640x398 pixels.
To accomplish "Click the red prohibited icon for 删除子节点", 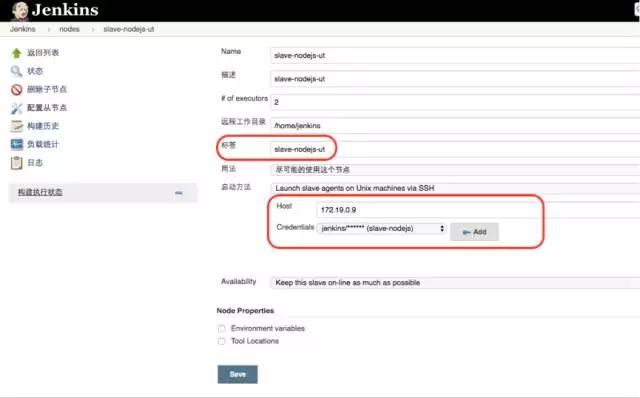I will pyautogui.click(x=16, y=89).
